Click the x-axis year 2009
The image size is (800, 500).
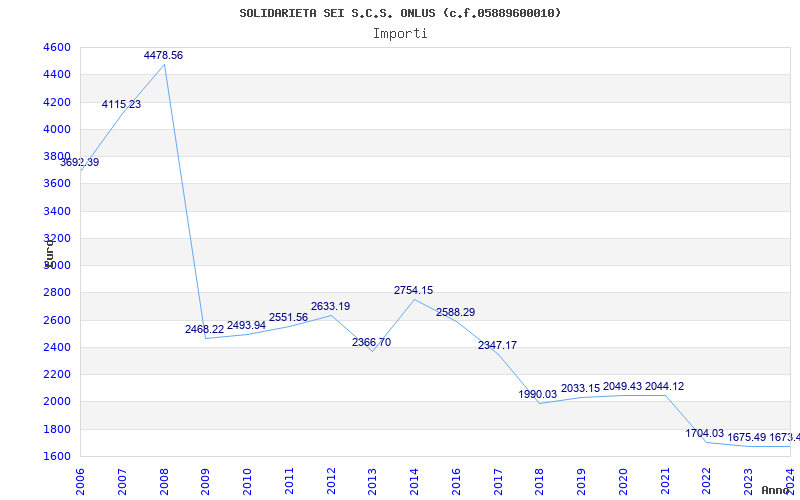pyautogui.click(x=206, y=482)
